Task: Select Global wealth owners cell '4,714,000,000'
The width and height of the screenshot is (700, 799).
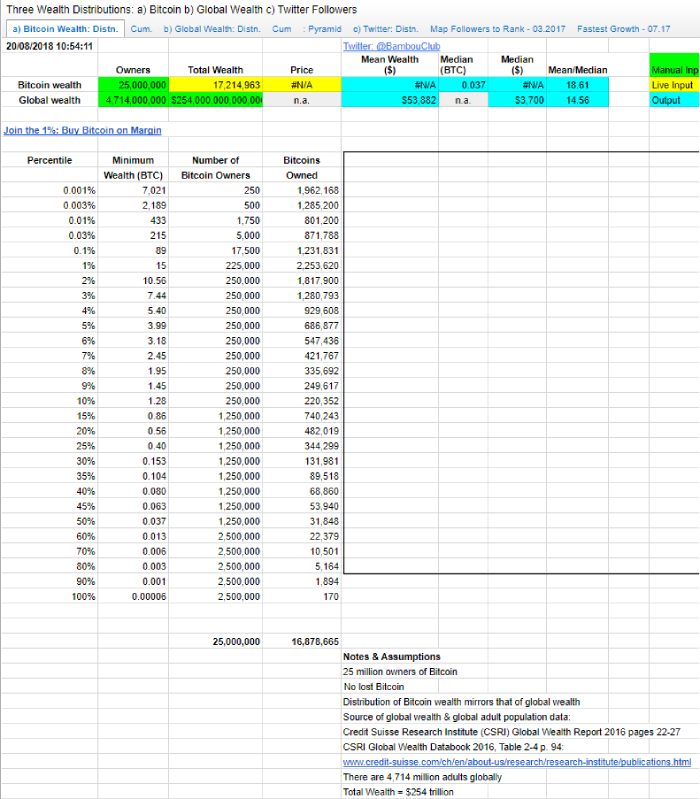Action: (133, 100)
